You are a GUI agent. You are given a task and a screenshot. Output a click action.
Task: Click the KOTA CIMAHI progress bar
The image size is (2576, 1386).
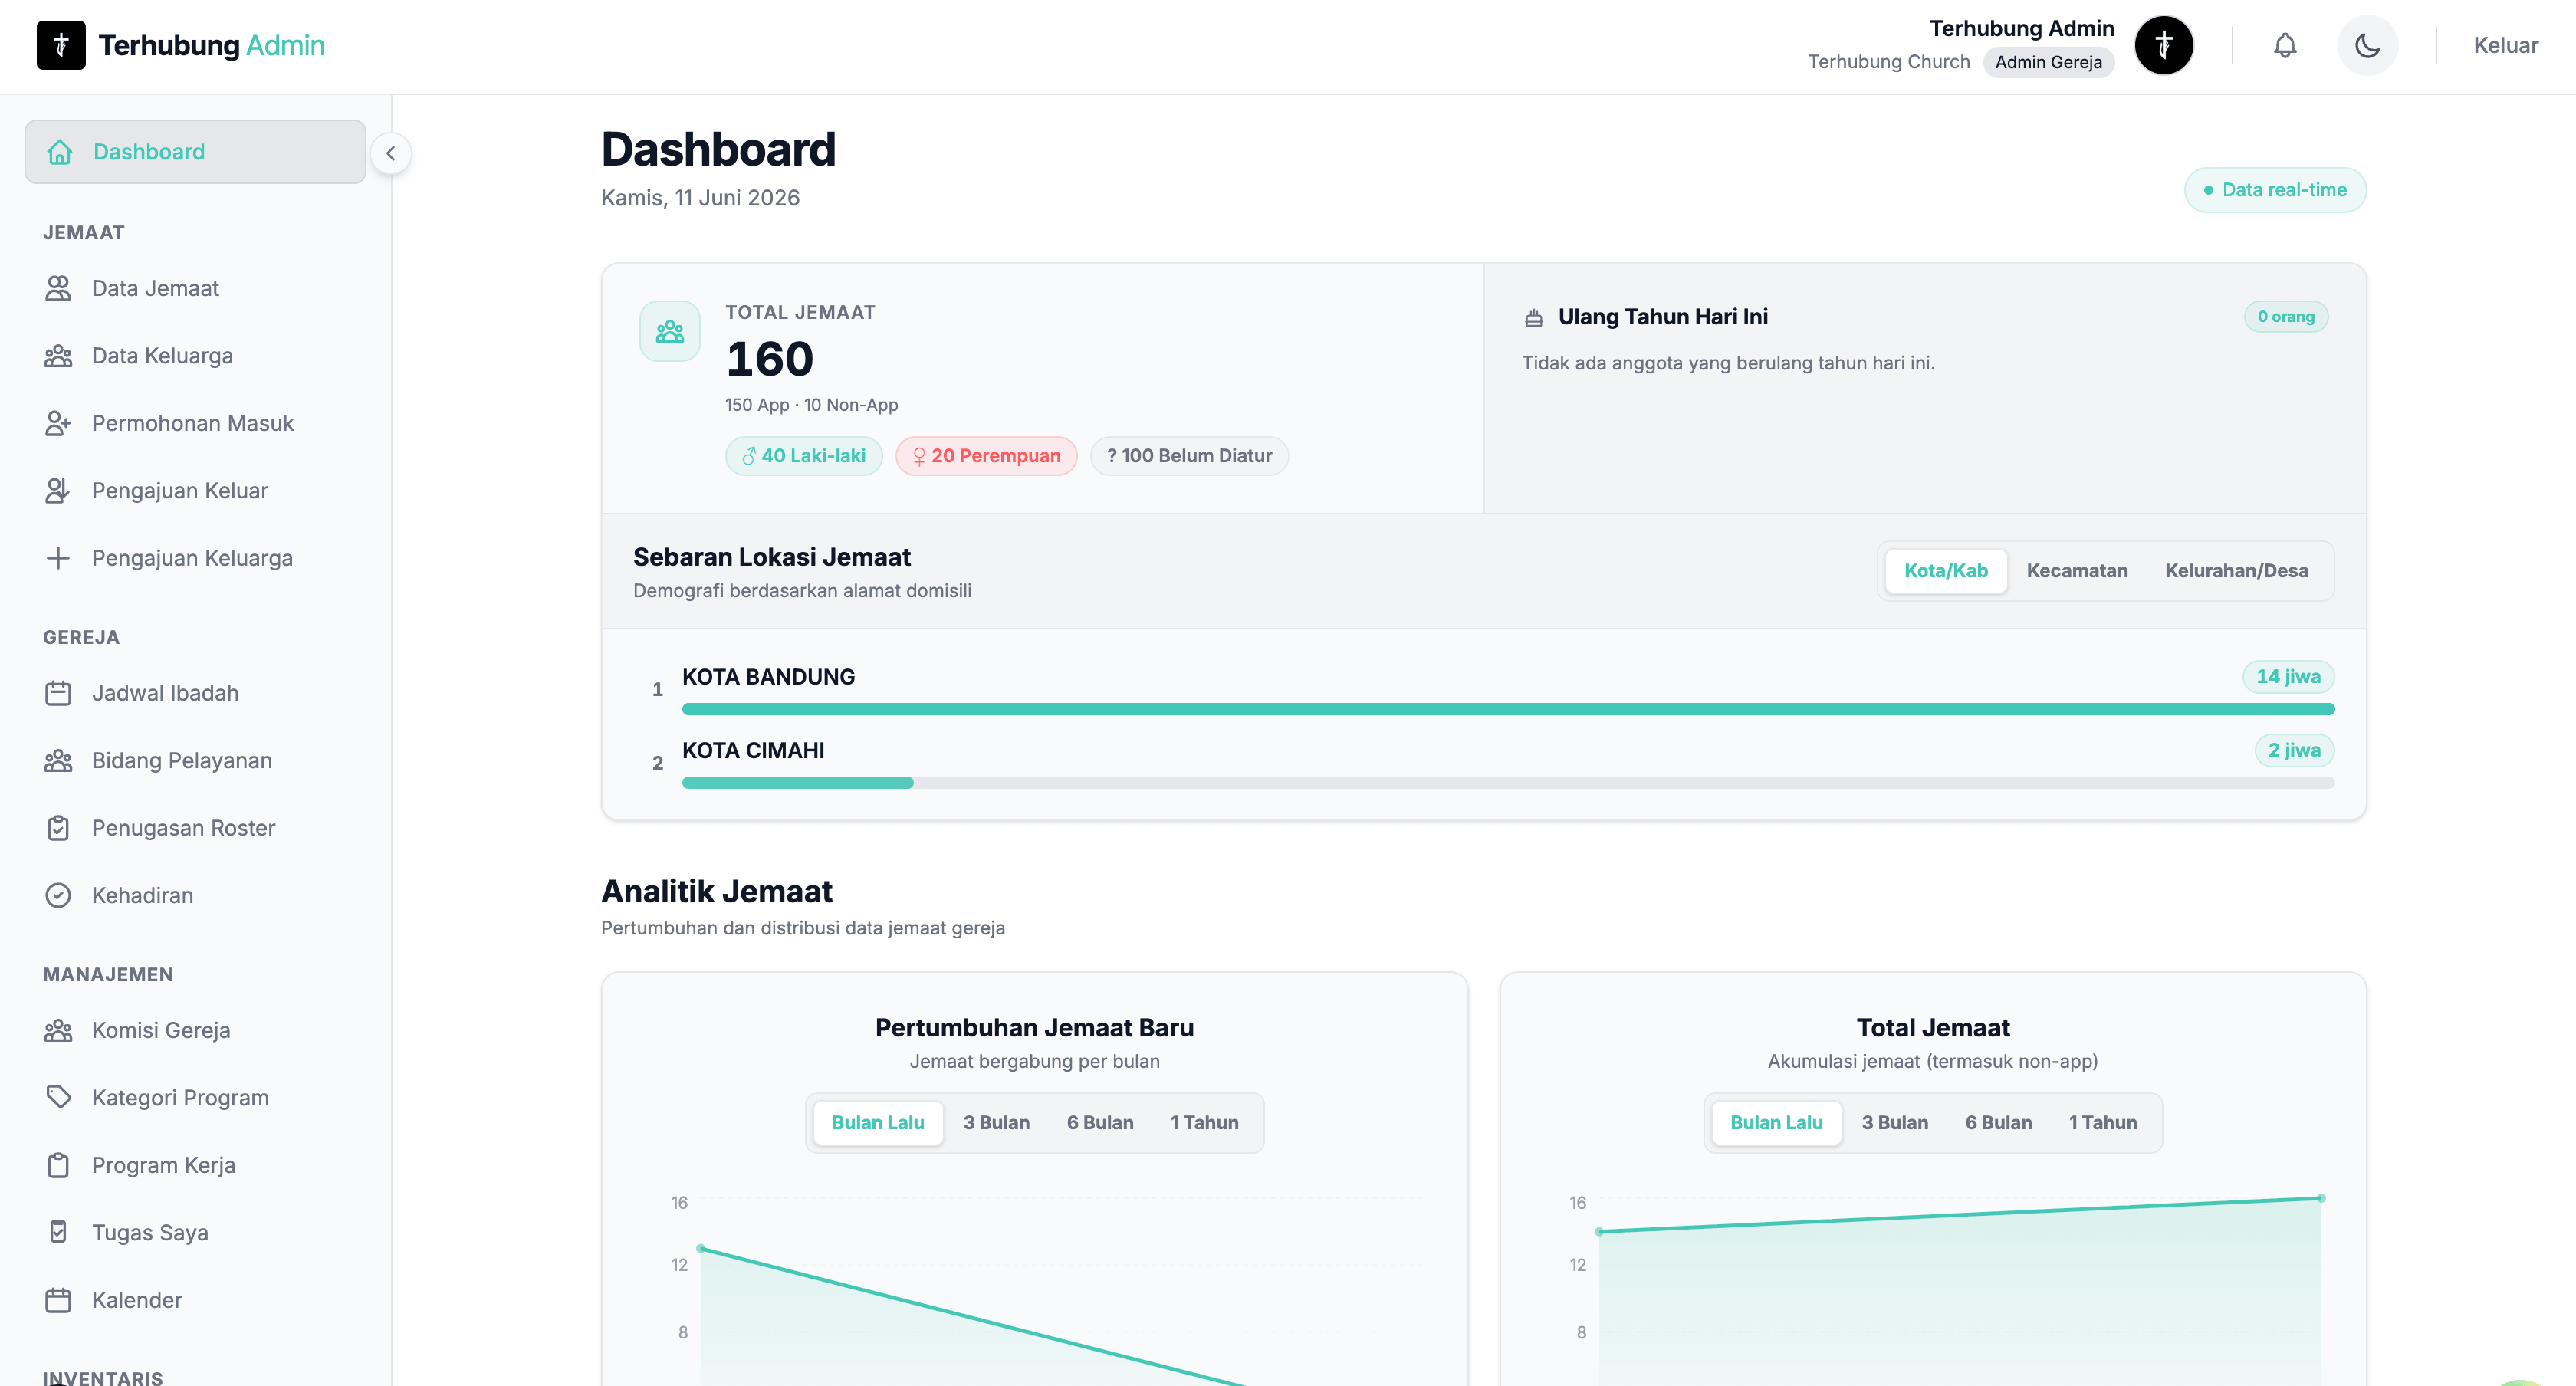1508,783
